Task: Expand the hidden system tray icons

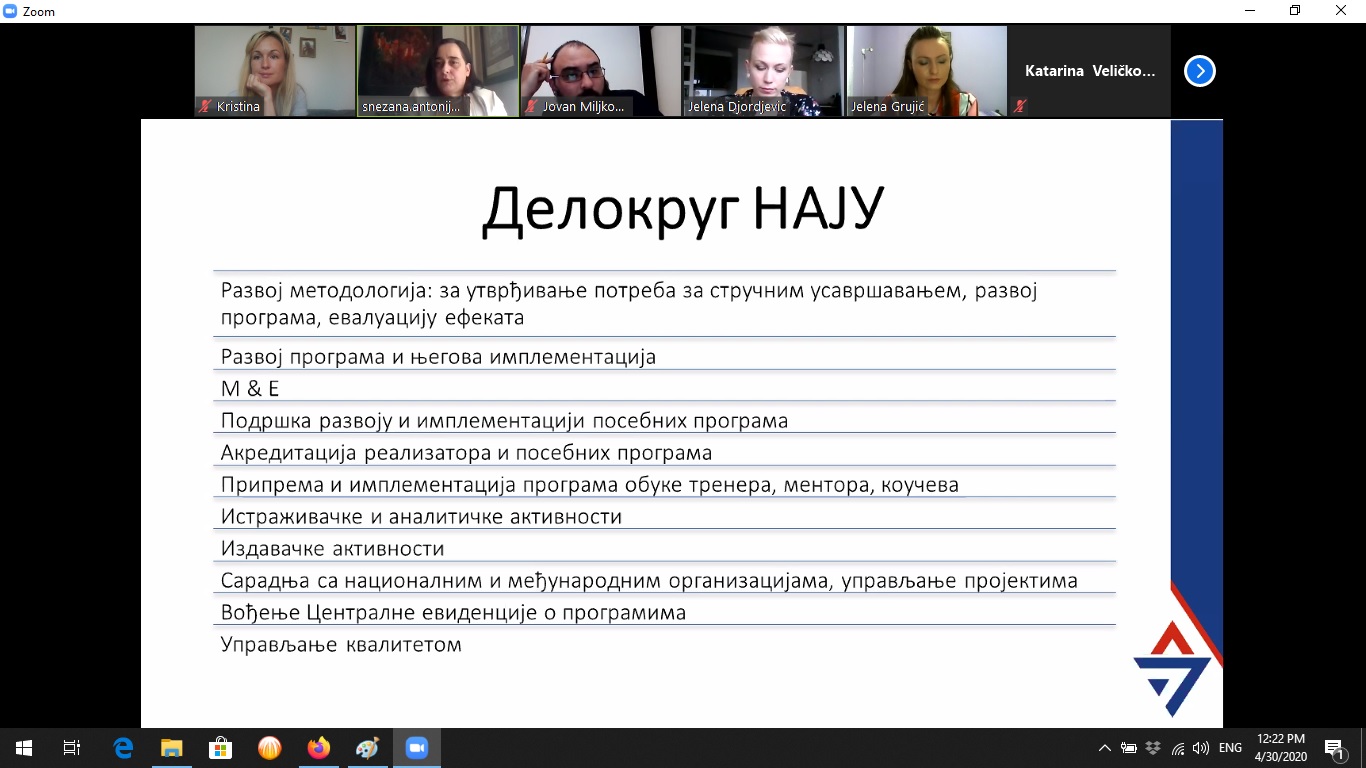Action: [x=1104, y=748]
